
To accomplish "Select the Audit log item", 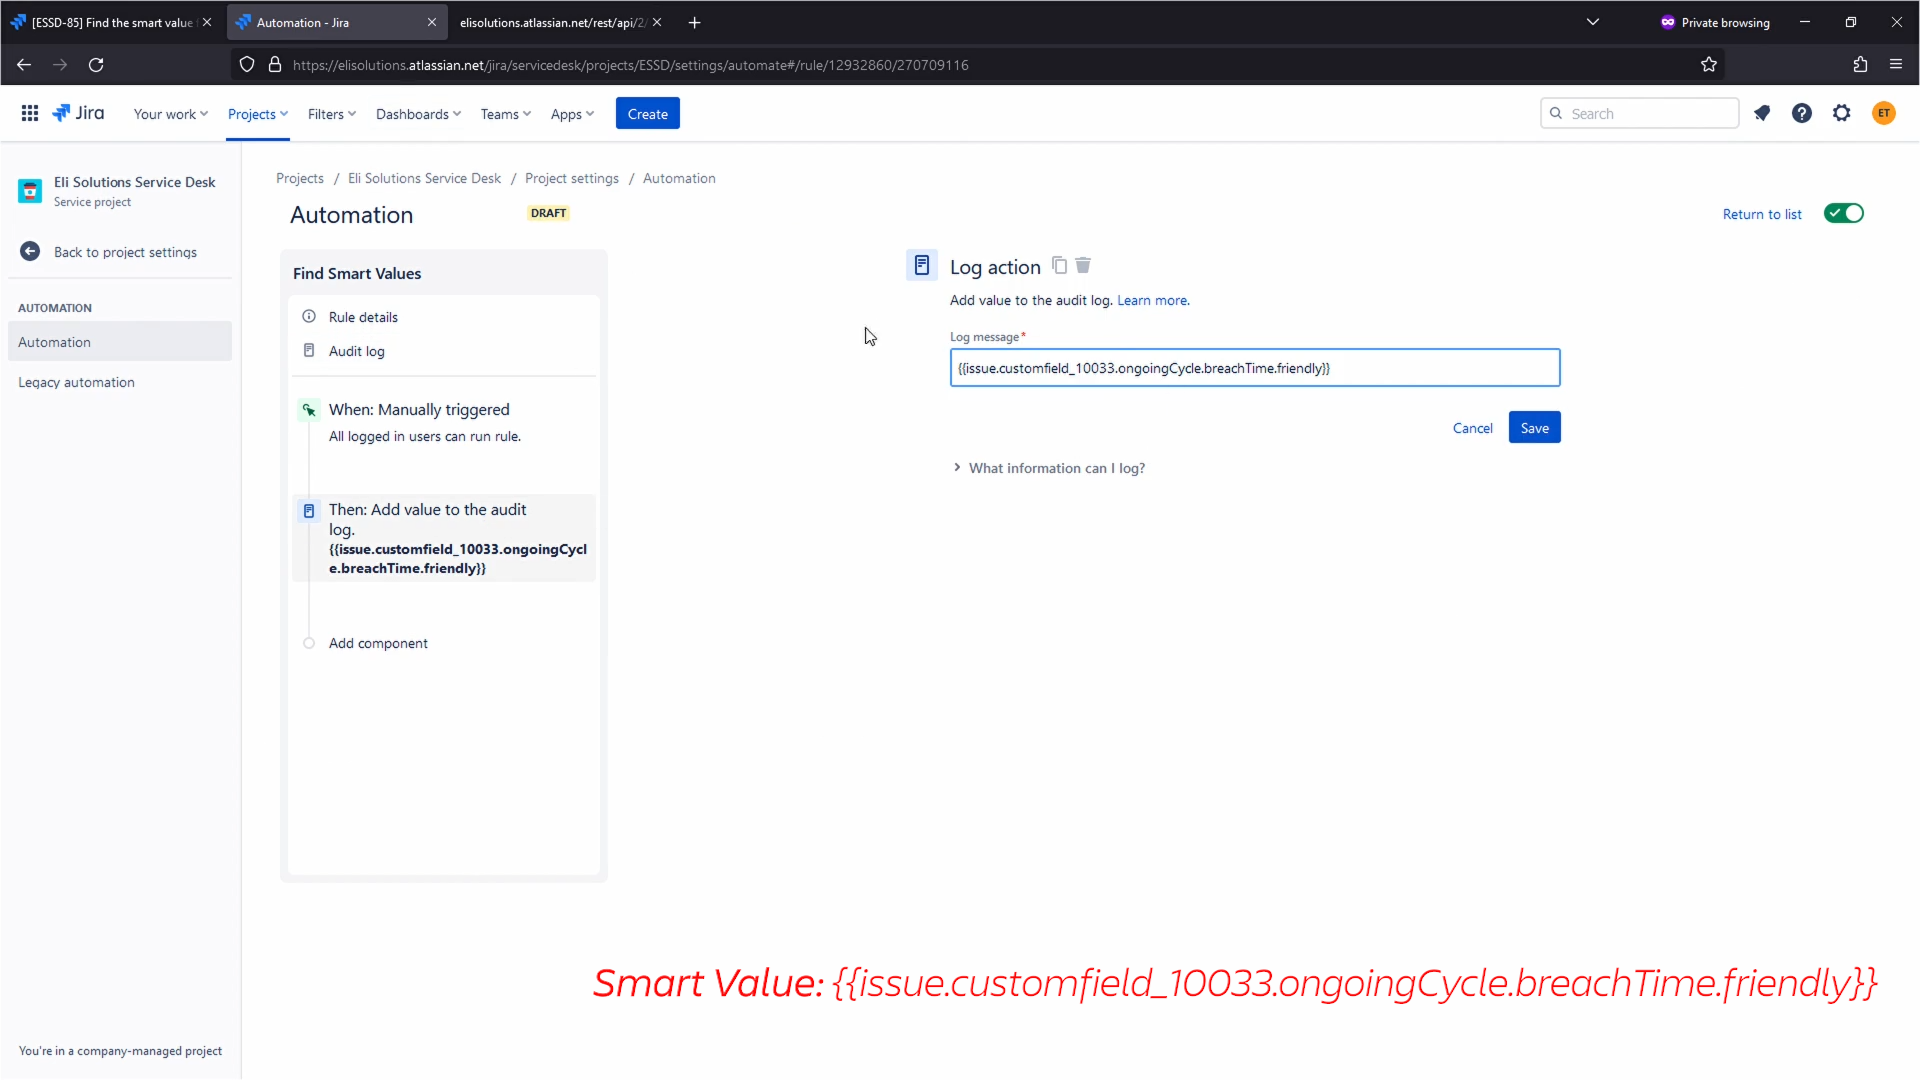I will [356, 350].
